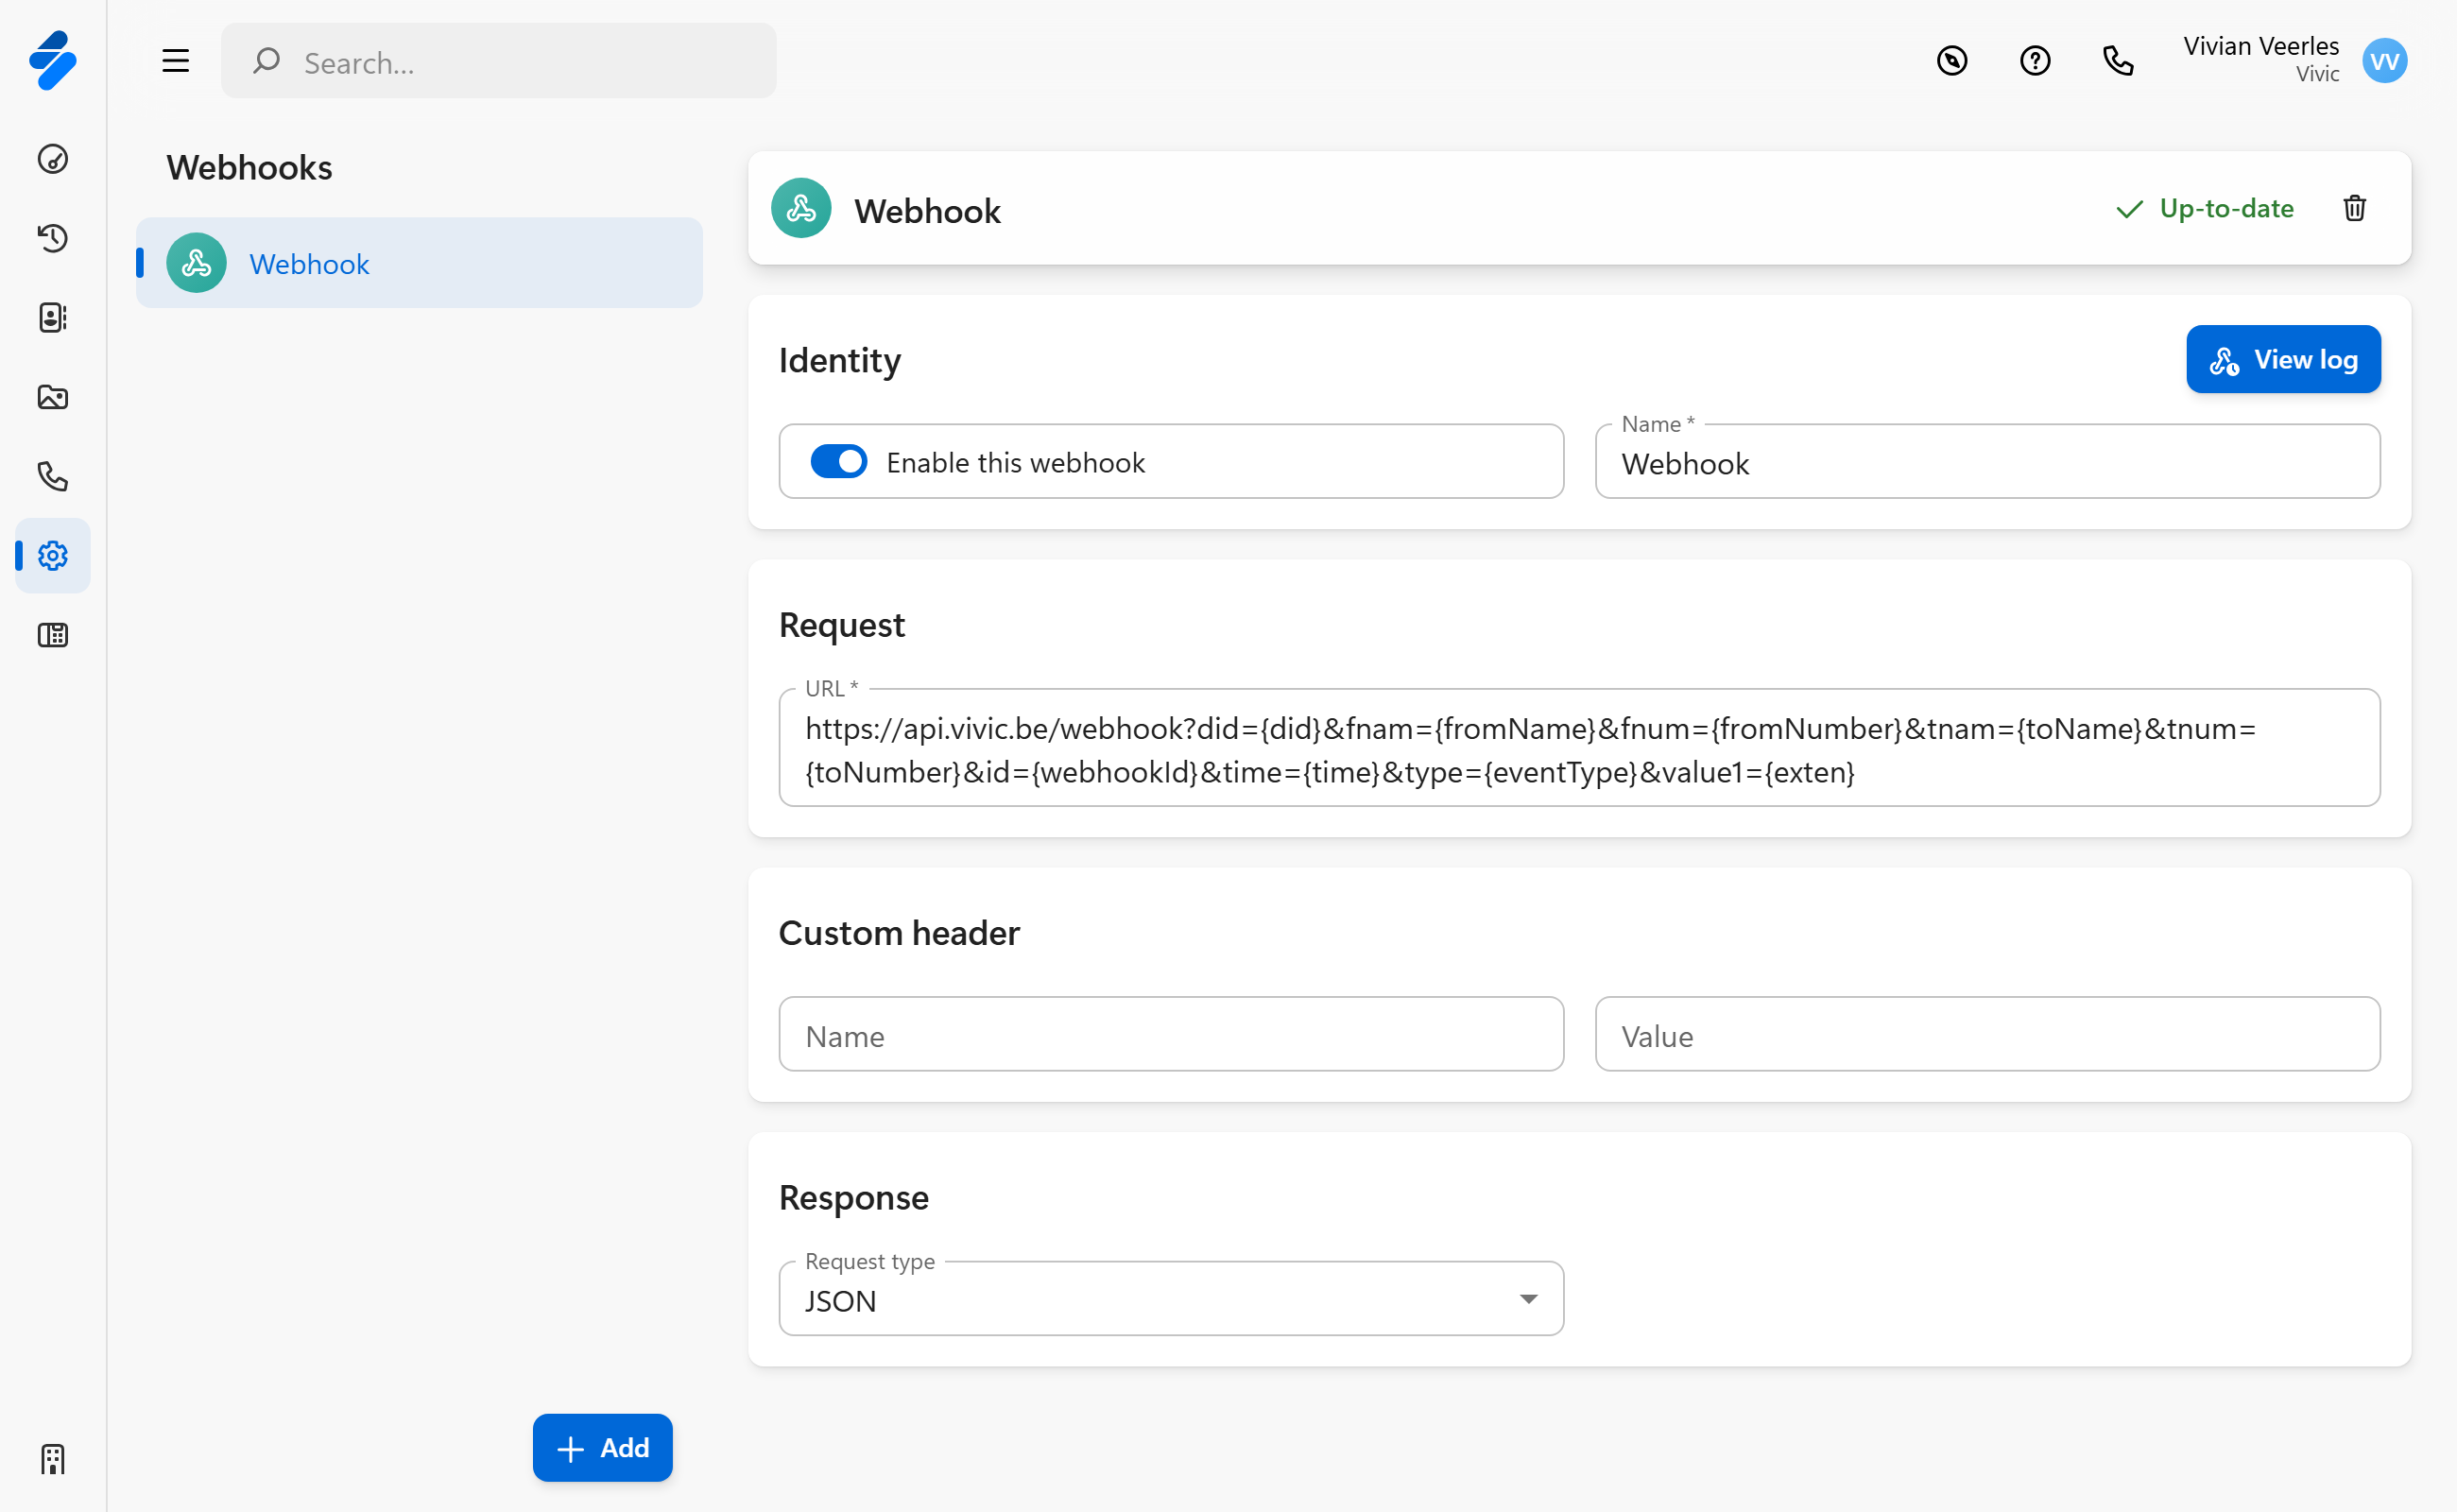Open the phone icon in left sidebar
This screenshot has width=2457, height=1512.
(52, 476)
